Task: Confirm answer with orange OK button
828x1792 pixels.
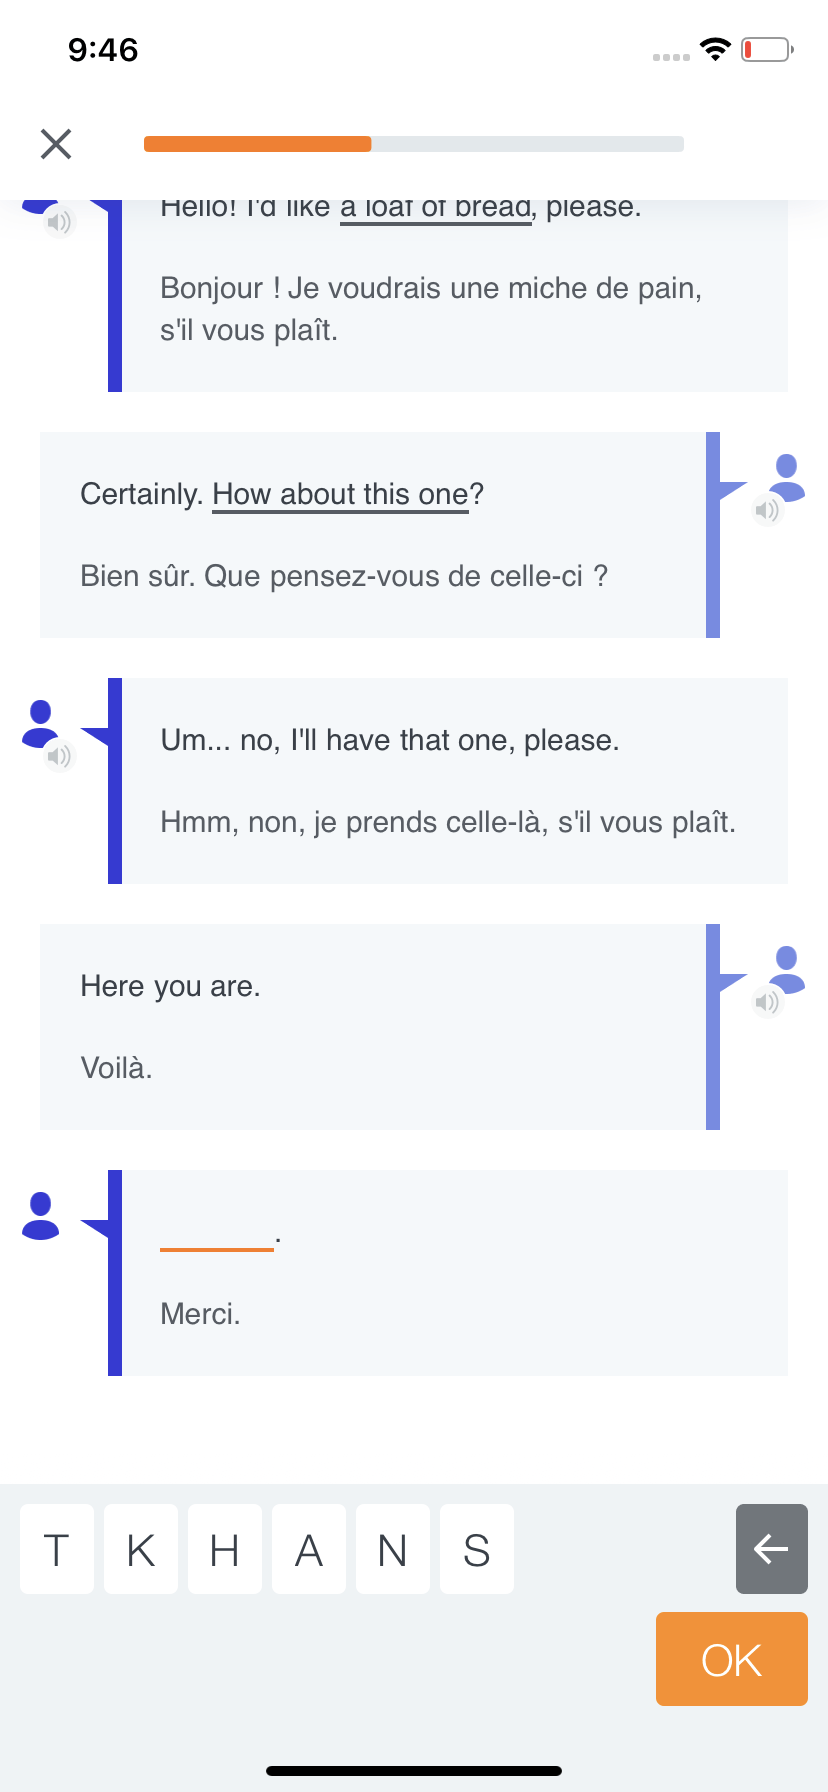Action: [732, 1659]
